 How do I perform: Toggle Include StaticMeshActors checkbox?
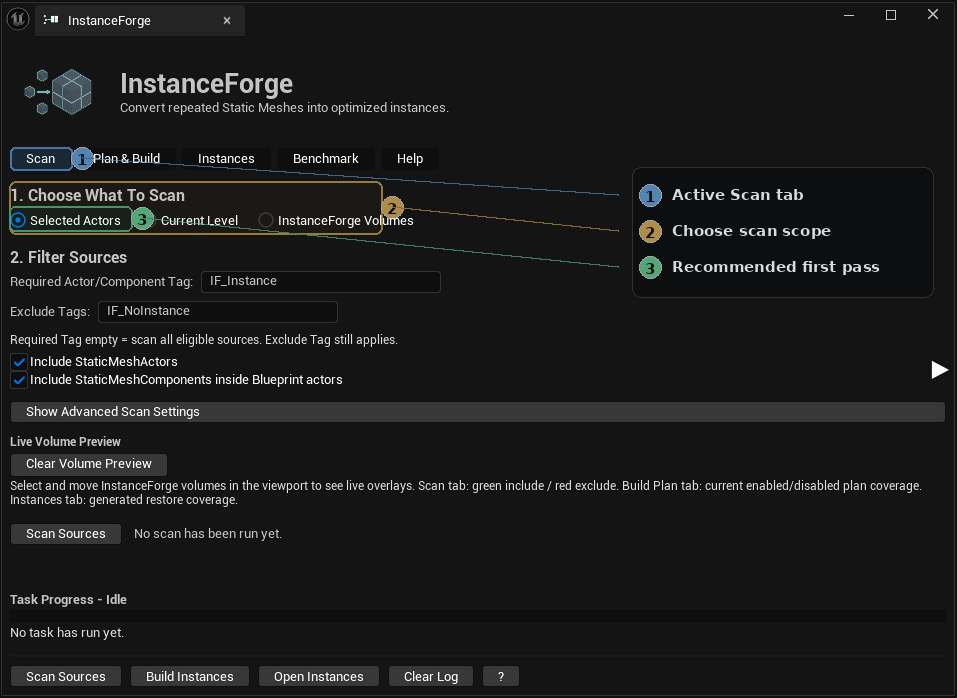pyautogui.click(x=19, y=362)
